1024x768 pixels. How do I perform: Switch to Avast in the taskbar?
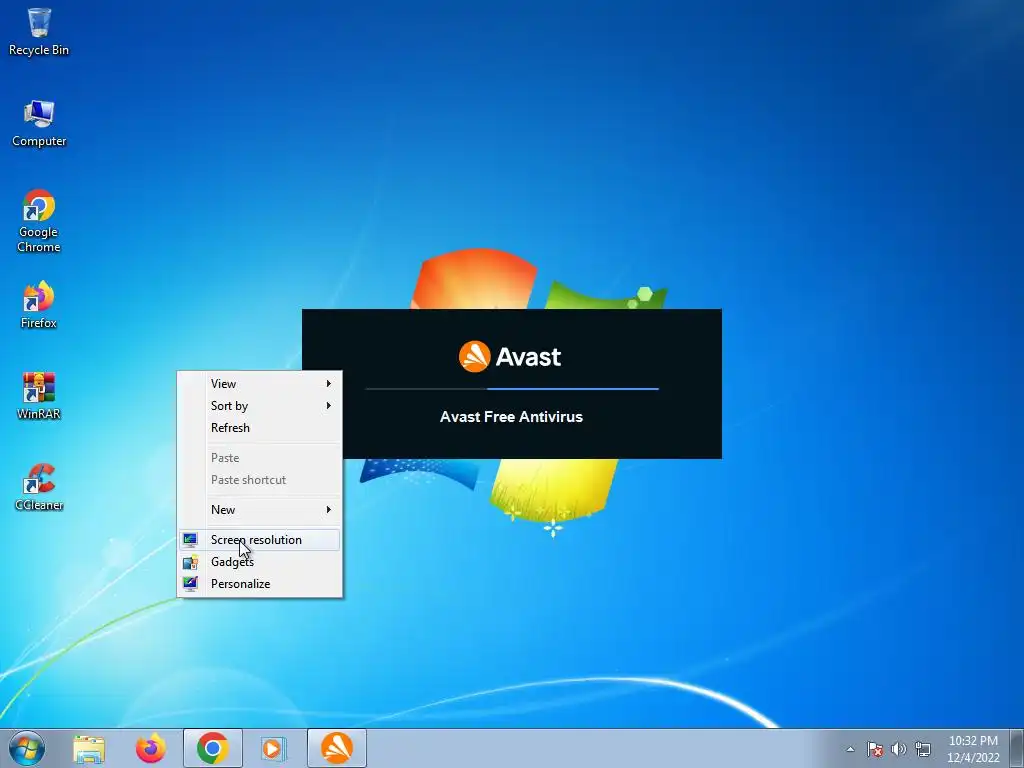click(337, 748)
